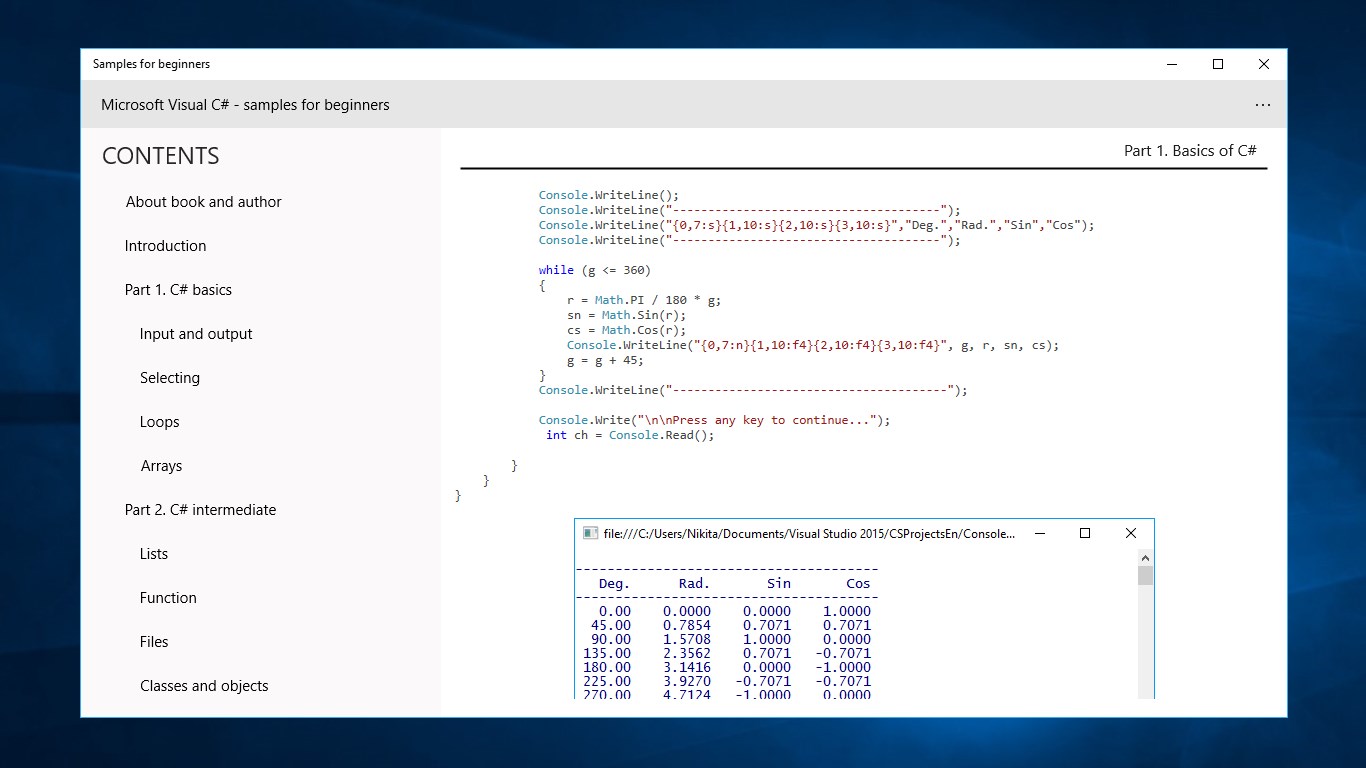
Task: Click the '135.00' degree value
Action: click(x=607, y=653)
